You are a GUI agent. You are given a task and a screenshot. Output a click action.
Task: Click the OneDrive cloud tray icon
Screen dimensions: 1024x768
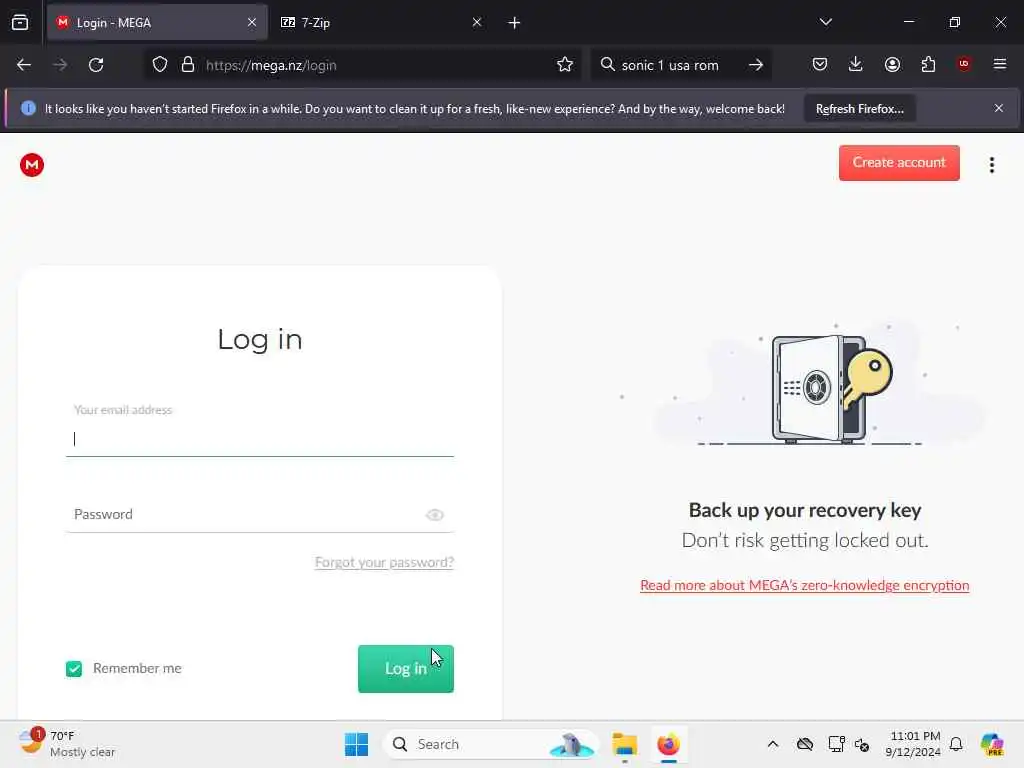[x=805, y=744]
